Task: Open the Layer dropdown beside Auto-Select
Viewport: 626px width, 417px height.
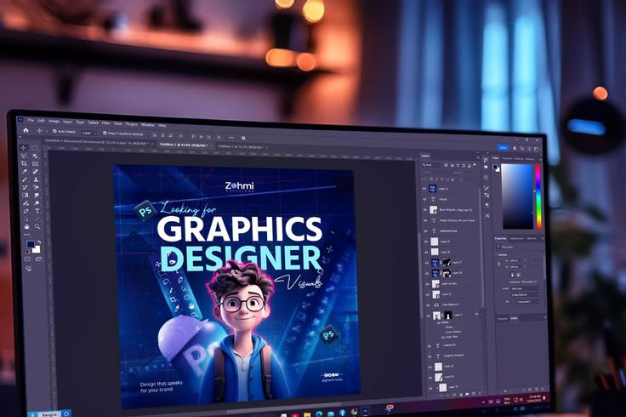Action: pyautogui.click(x=90, y=132)
